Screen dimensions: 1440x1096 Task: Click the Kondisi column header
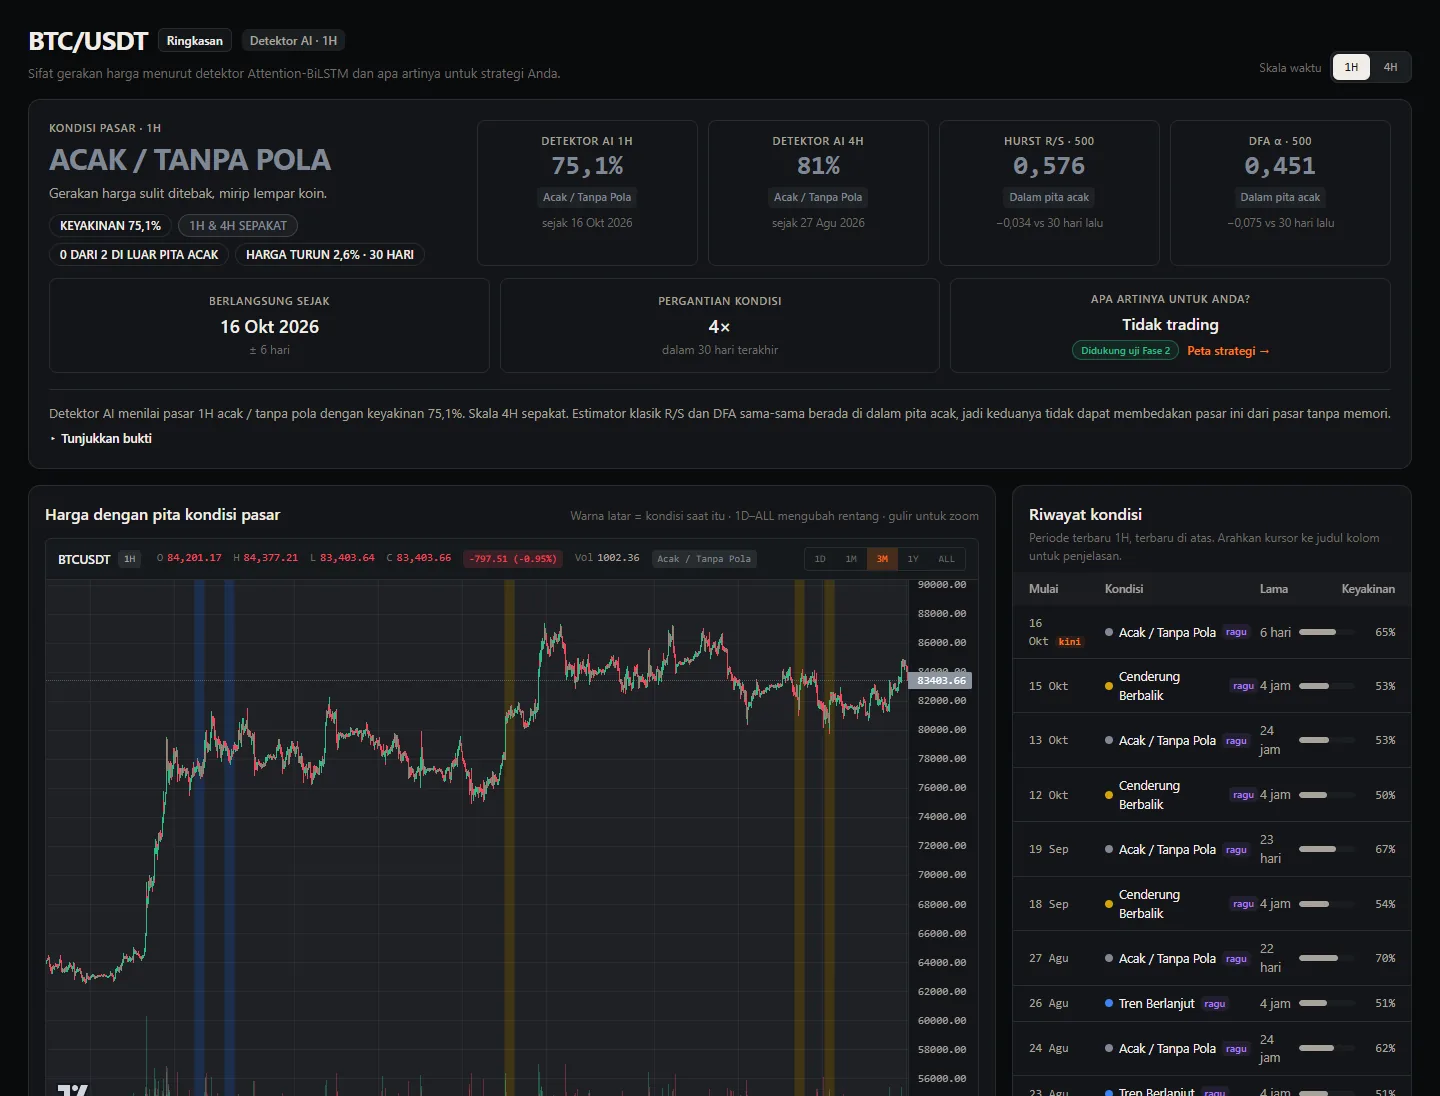[x=1124, y=589]
